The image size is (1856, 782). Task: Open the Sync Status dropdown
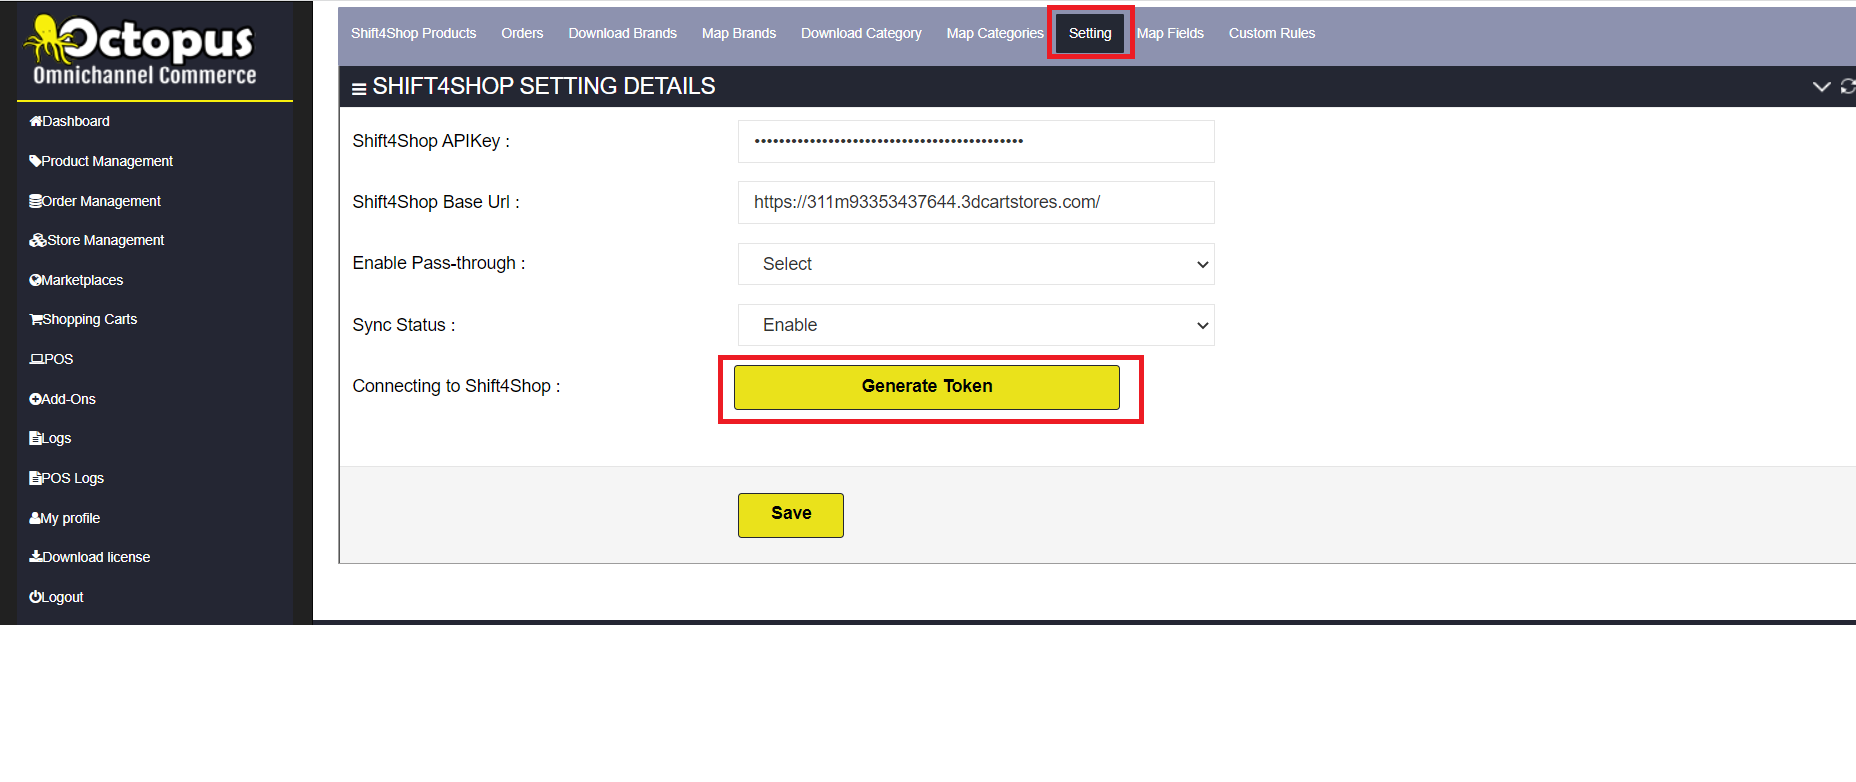[x=976, y=325]
